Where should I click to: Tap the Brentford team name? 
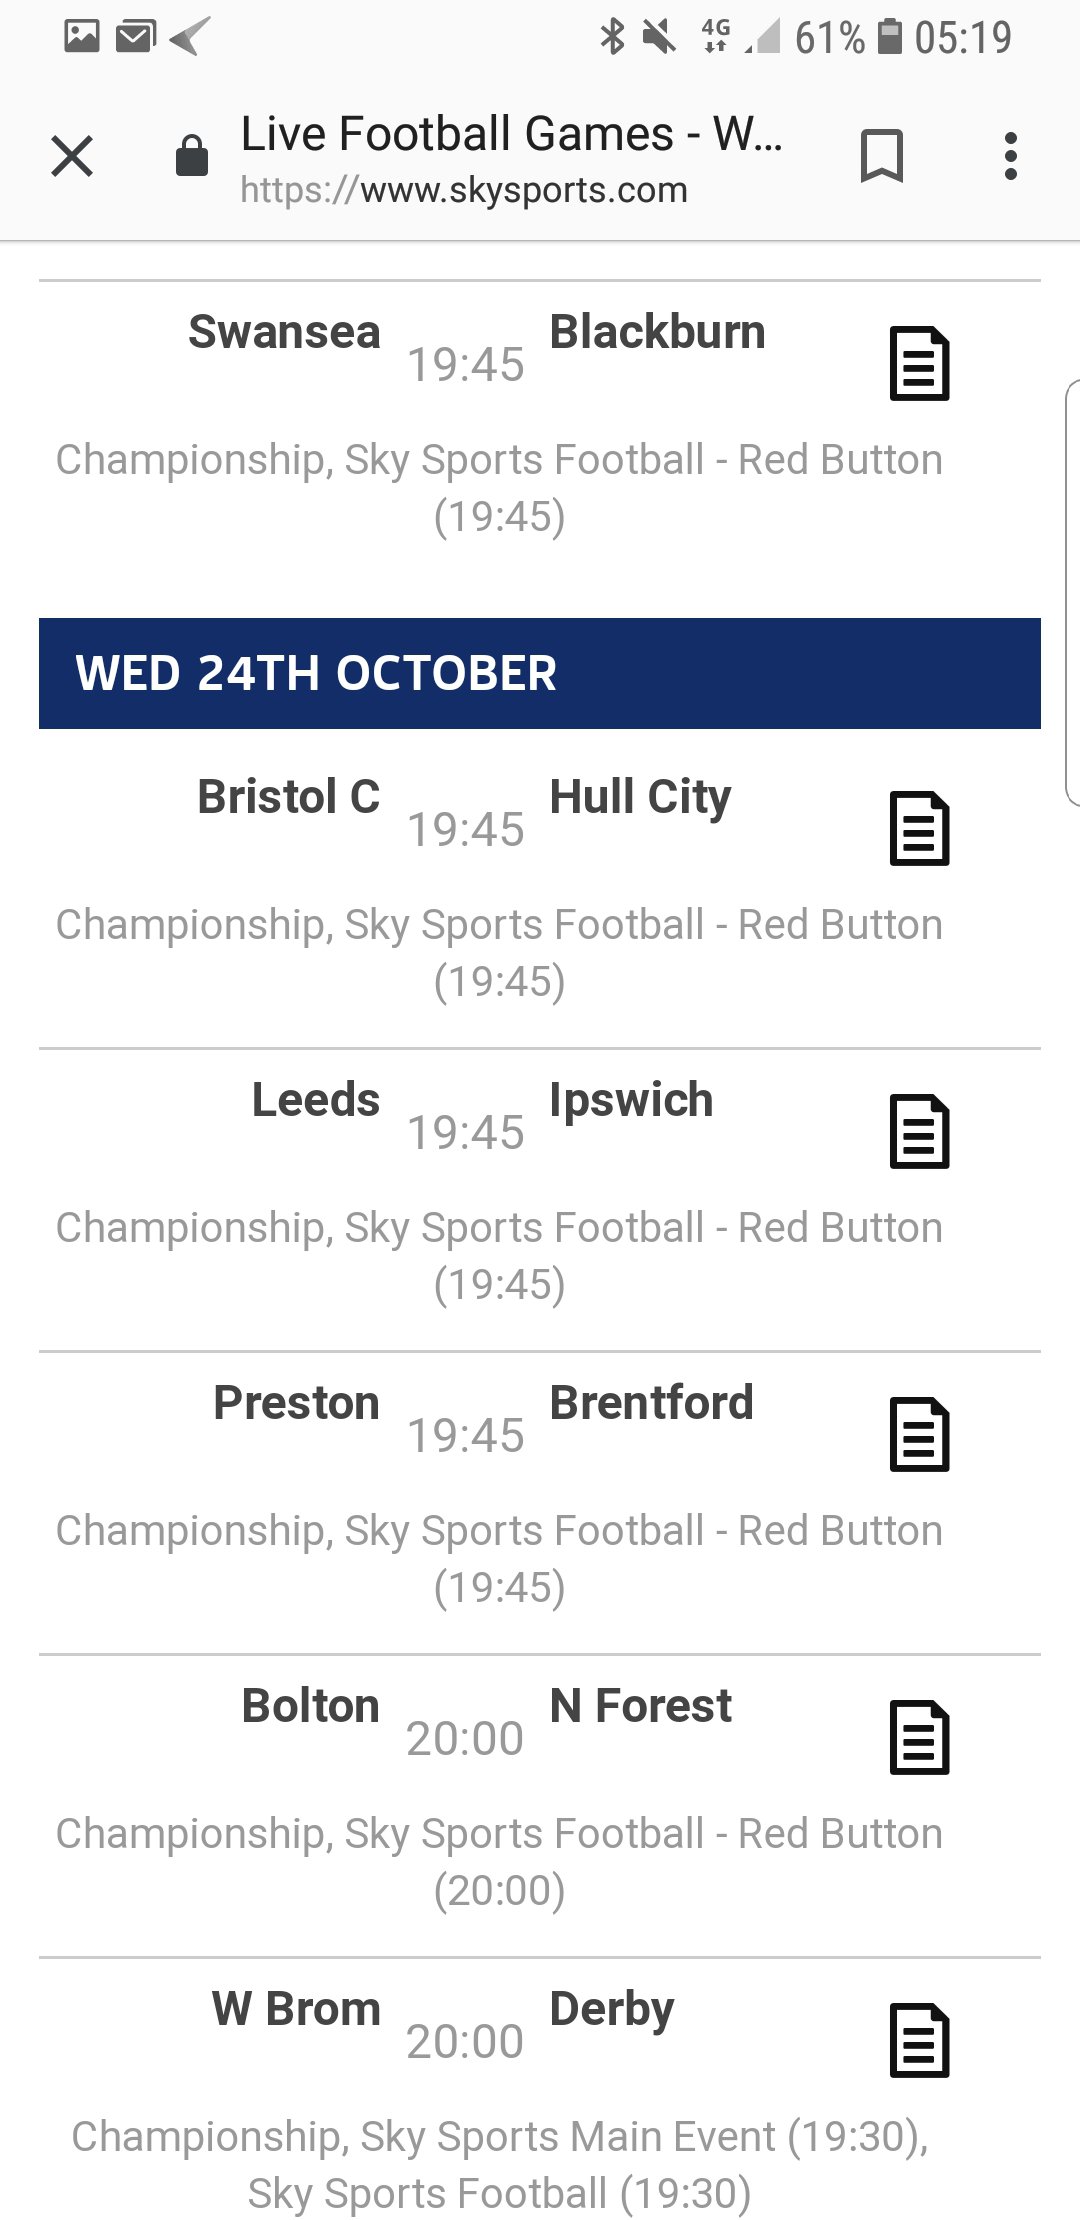pyautogui.click(x=651, y=1403)
